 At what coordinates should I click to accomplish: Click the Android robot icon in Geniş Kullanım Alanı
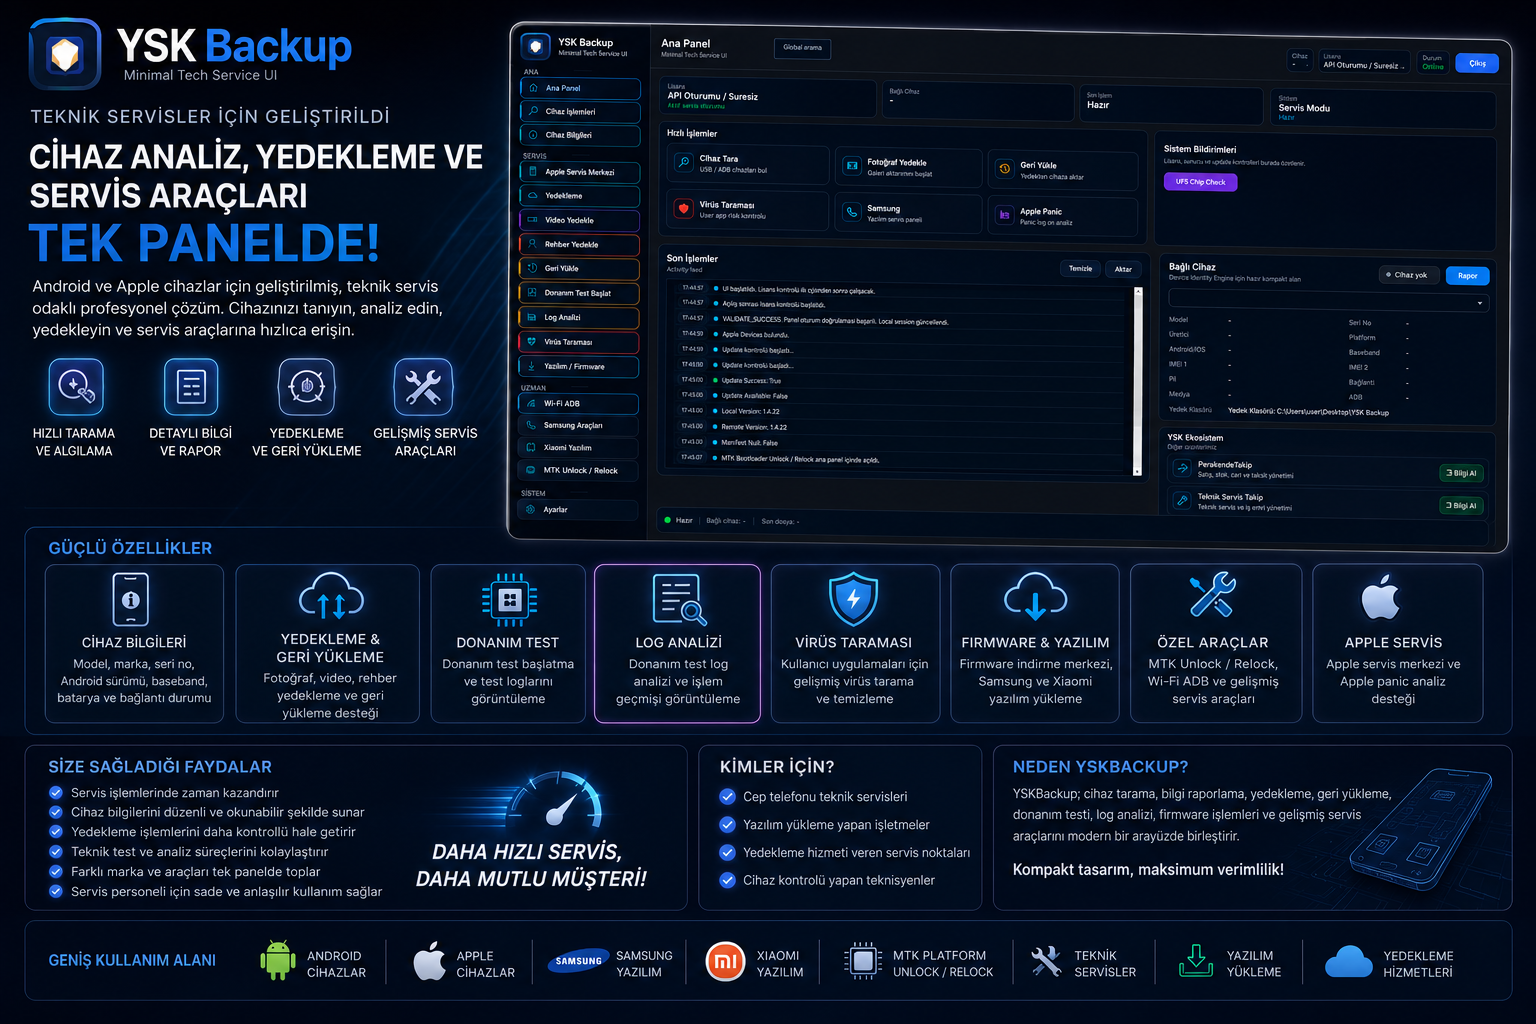[278, 961]
